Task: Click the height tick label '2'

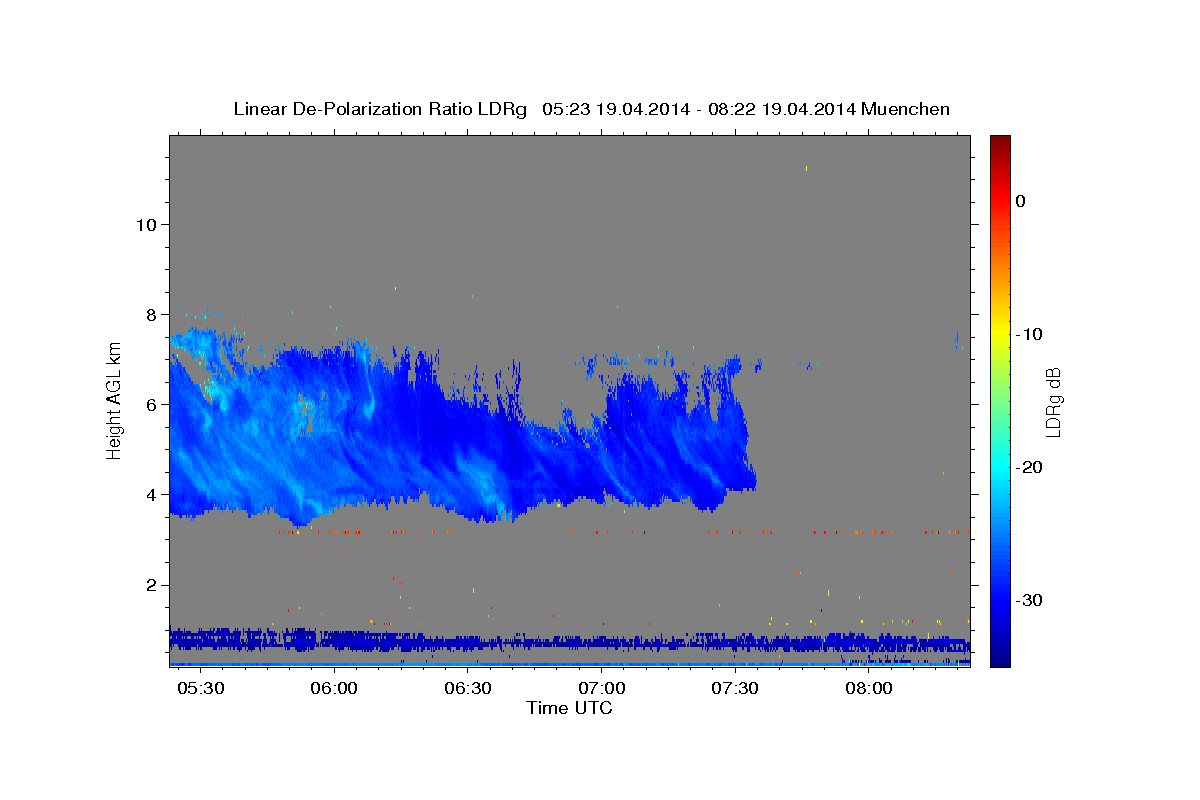Action: (150, 584)
